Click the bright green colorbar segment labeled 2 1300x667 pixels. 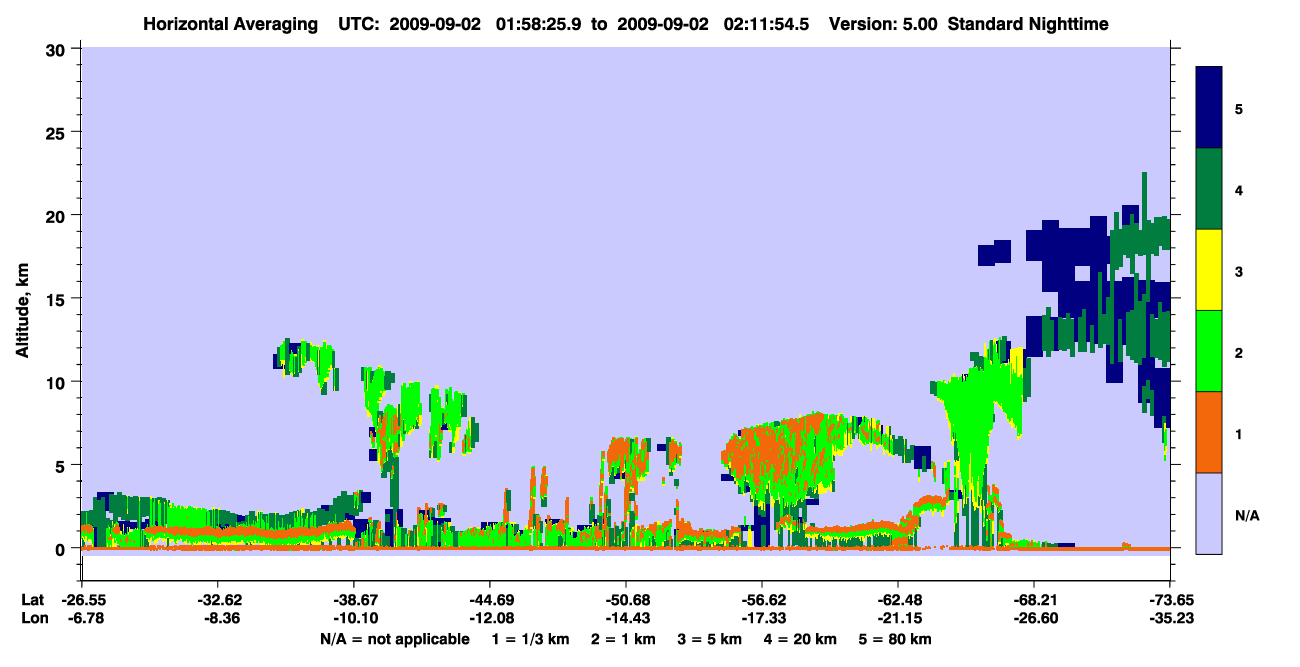pyautogui.click(x=1209, y=351)
